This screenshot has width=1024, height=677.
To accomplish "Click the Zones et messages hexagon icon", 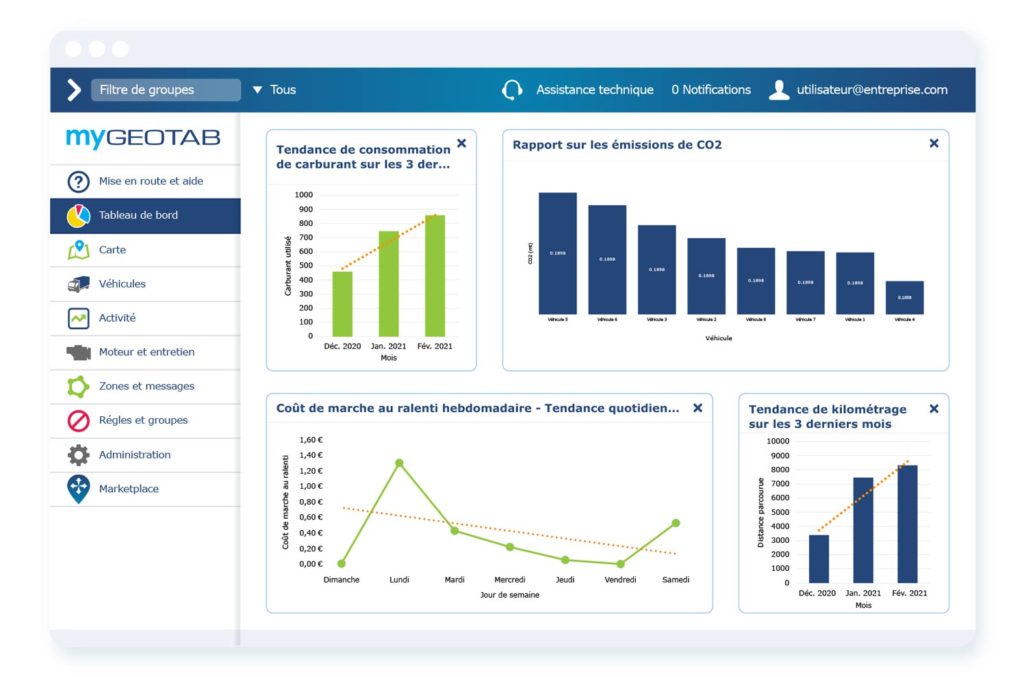I will click(x=78, y=386).
